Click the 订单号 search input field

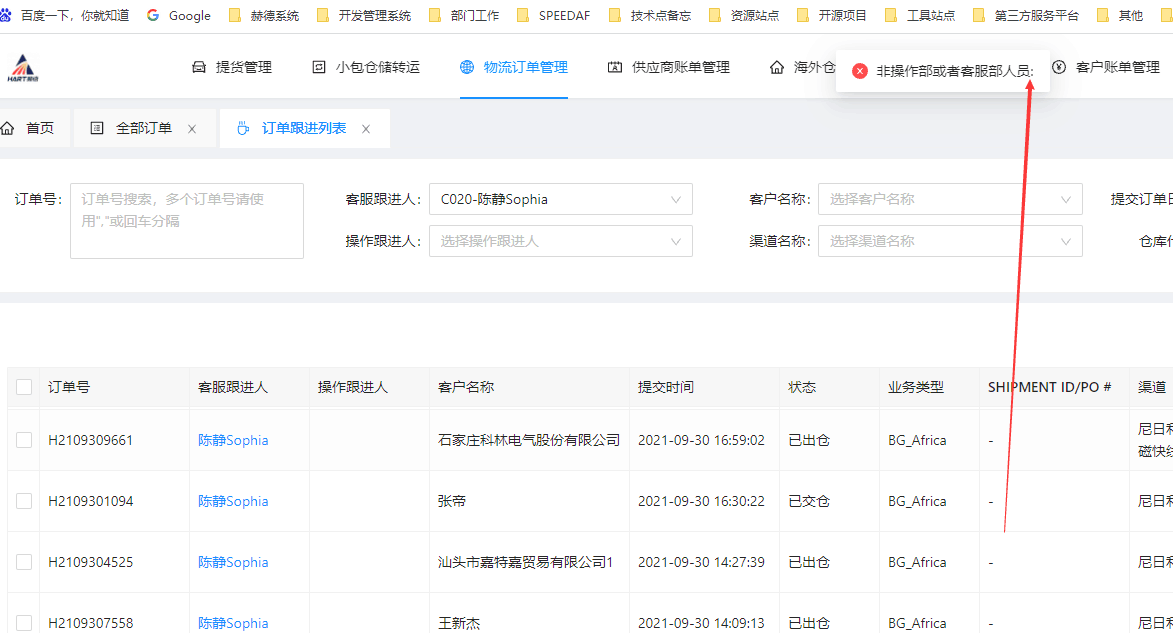point(186,220)
